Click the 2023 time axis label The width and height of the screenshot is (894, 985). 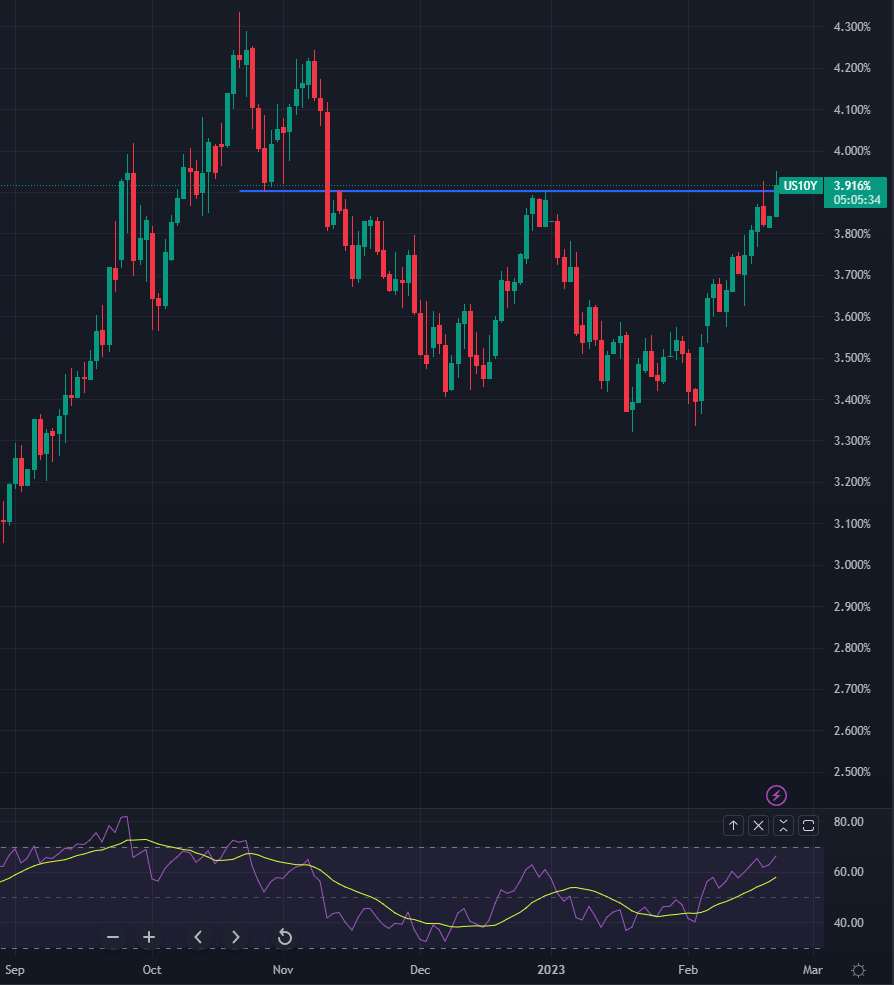551,970
